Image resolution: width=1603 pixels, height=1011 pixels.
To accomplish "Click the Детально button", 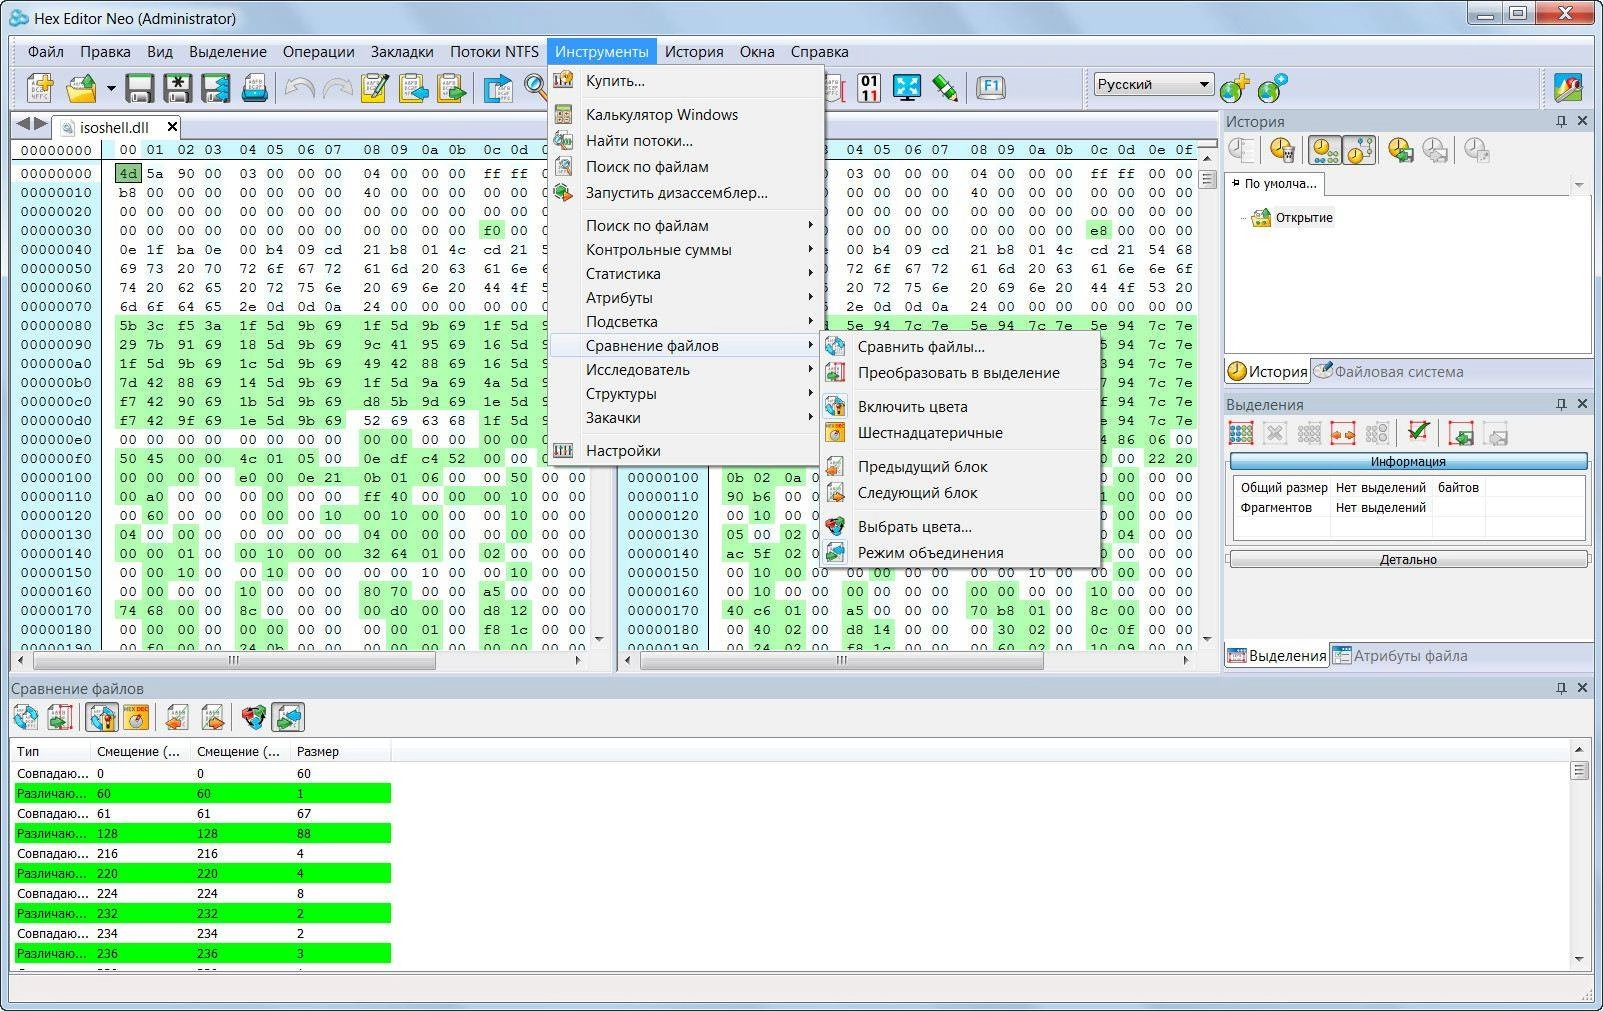I will (x=1408, y=559).
